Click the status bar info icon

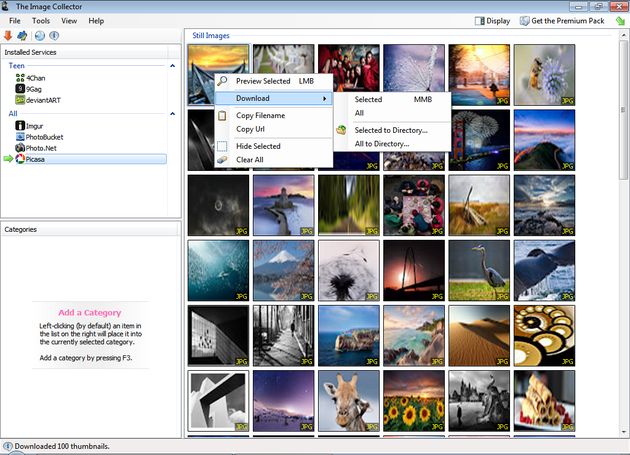8,446
